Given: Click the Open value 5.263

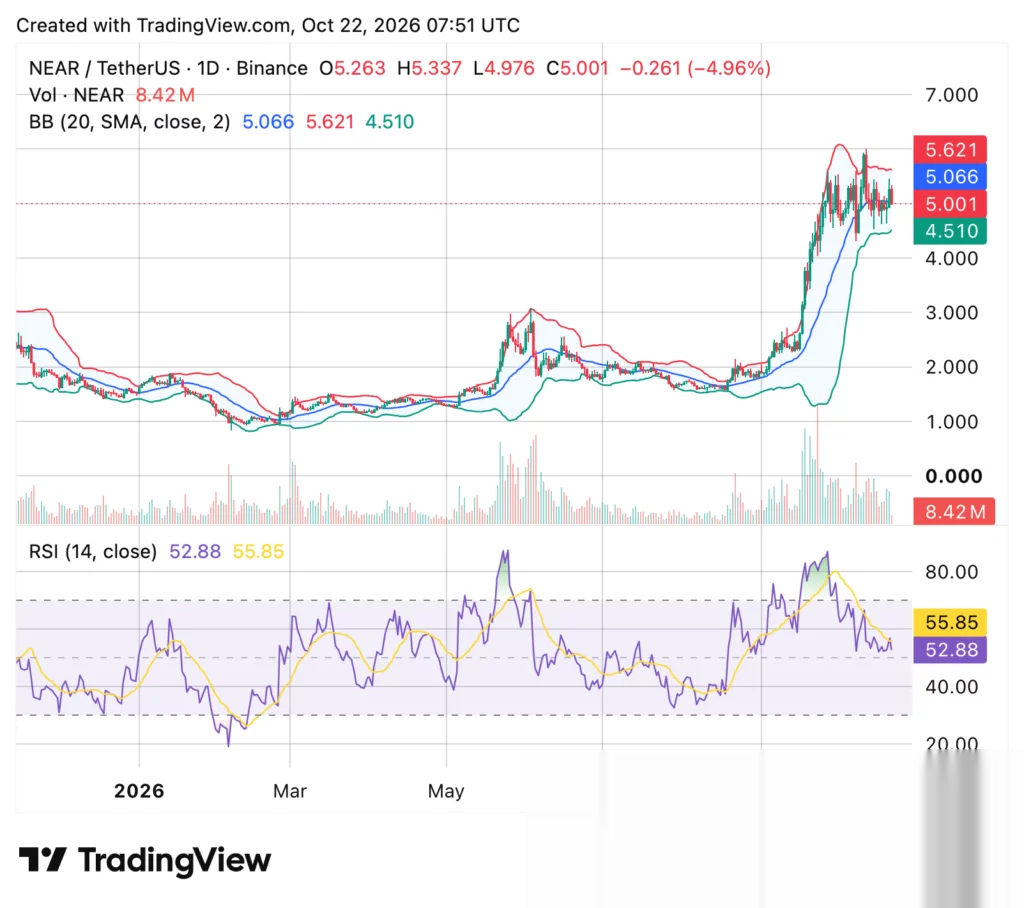Looking at the screenshot, I should [x=360, y=68].
